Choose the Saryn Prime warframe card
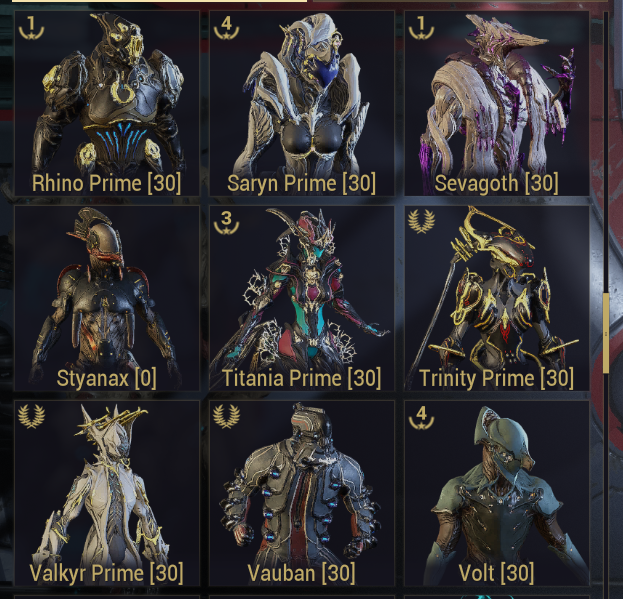 pyautogui.click(x=302, y=103)
